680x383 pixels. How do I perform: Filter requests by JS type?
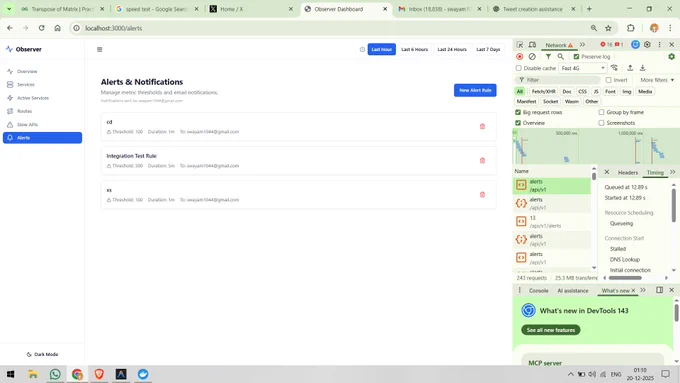click(596, 92)
